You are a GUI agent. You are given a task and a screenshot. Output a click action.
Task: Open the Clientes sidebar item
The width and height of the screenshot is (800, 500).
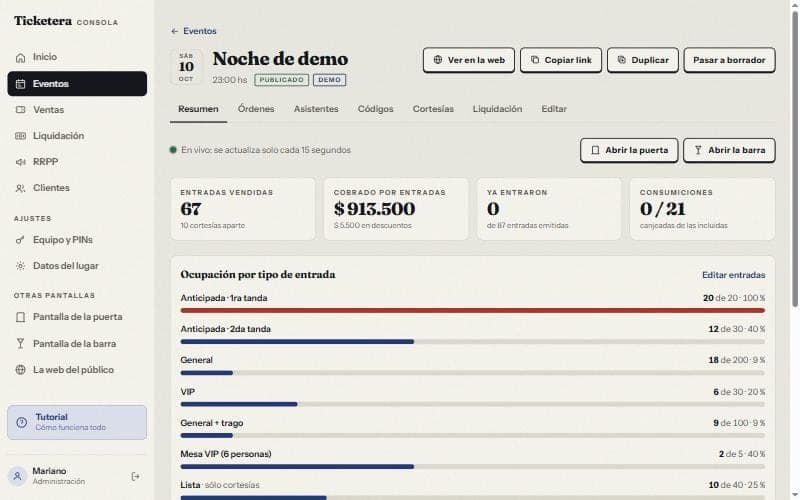tap(77, 188)
